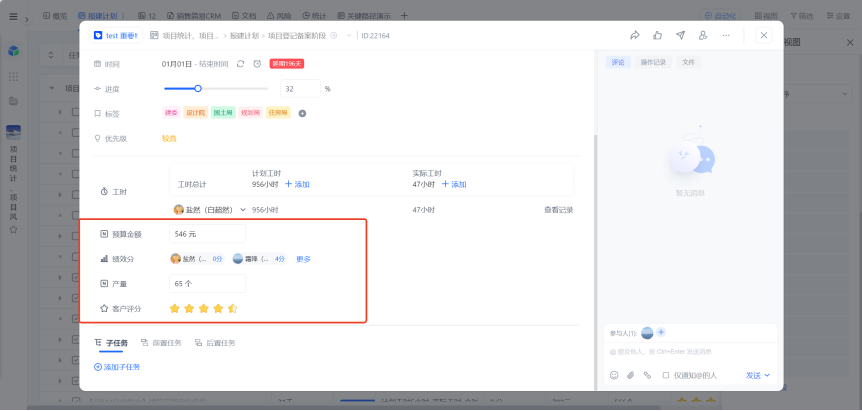The width and height of the screenshot is (862, 411).
Task: Click the folder icon in left sidebar
Action: pos(14,101)
